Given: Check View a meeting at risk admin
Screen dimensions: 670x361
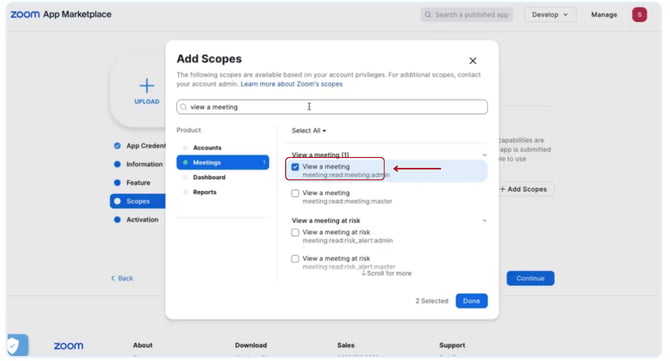Looking at the screenshot, I should tap(295, 232).
